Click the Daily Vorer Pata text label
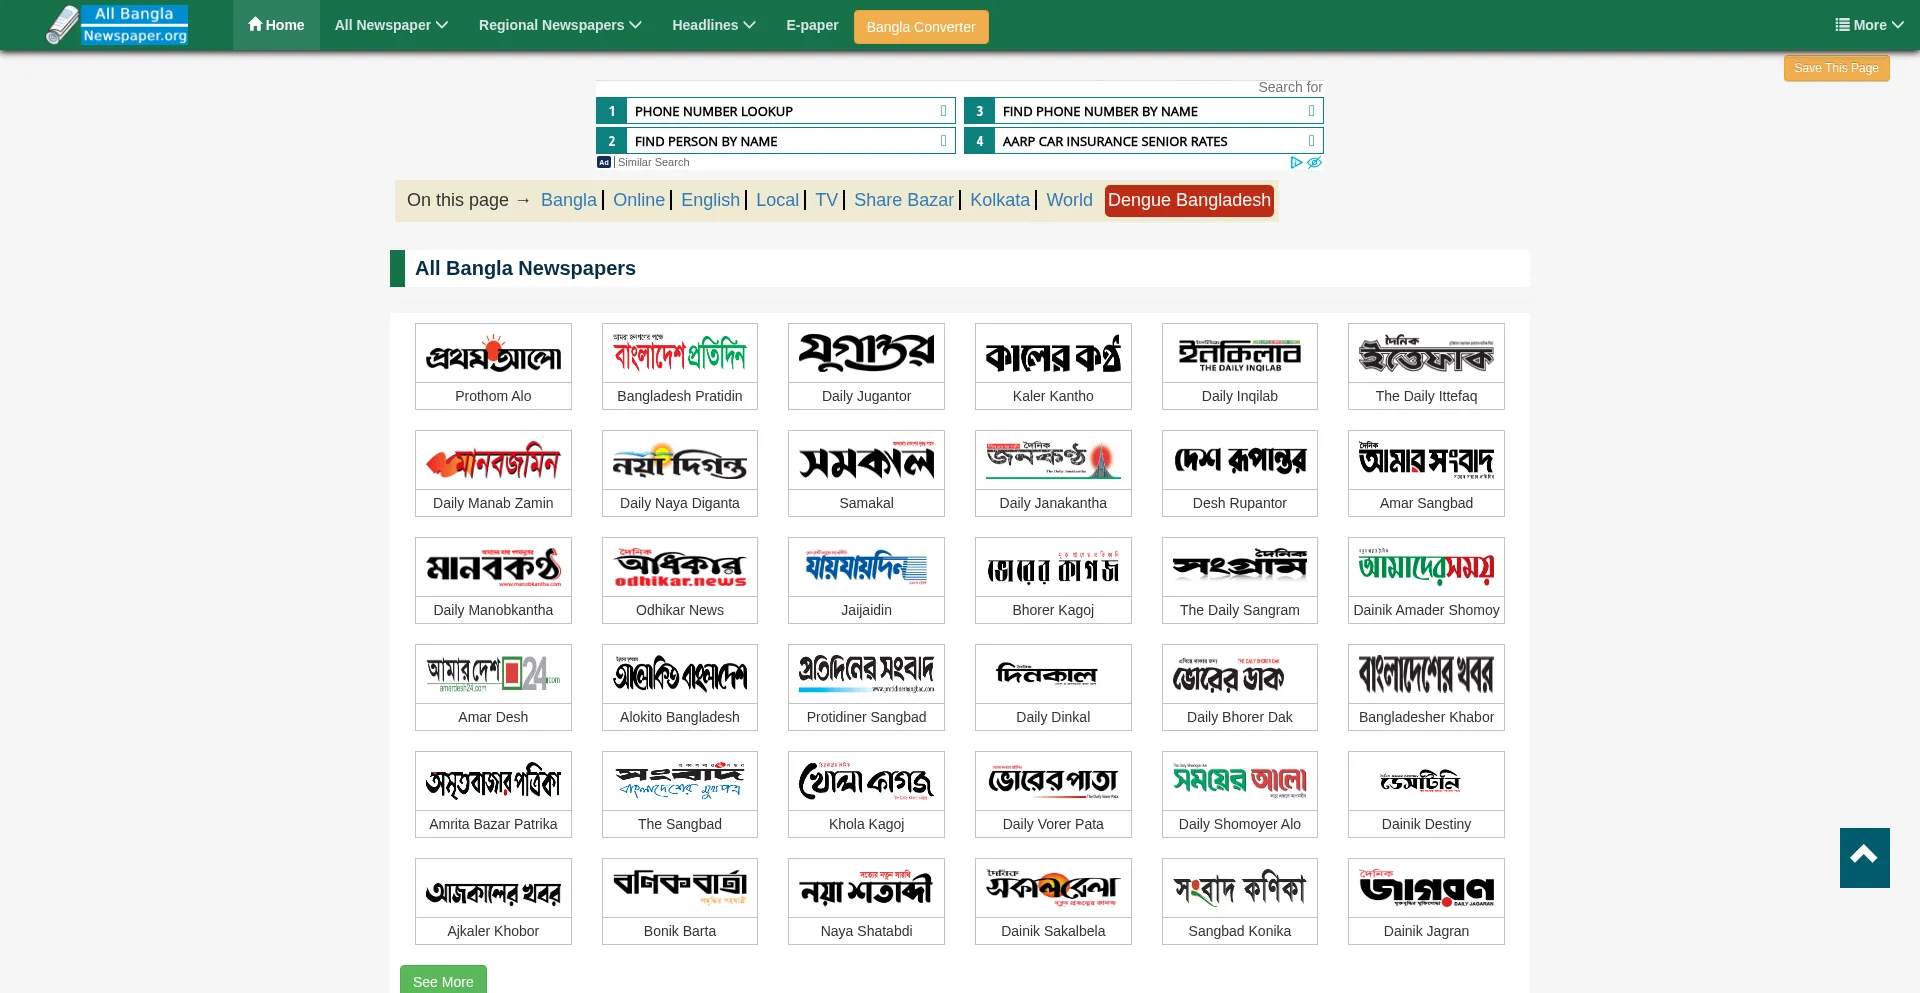This screenshot has height=993, width=1920. pos(1053,824)
